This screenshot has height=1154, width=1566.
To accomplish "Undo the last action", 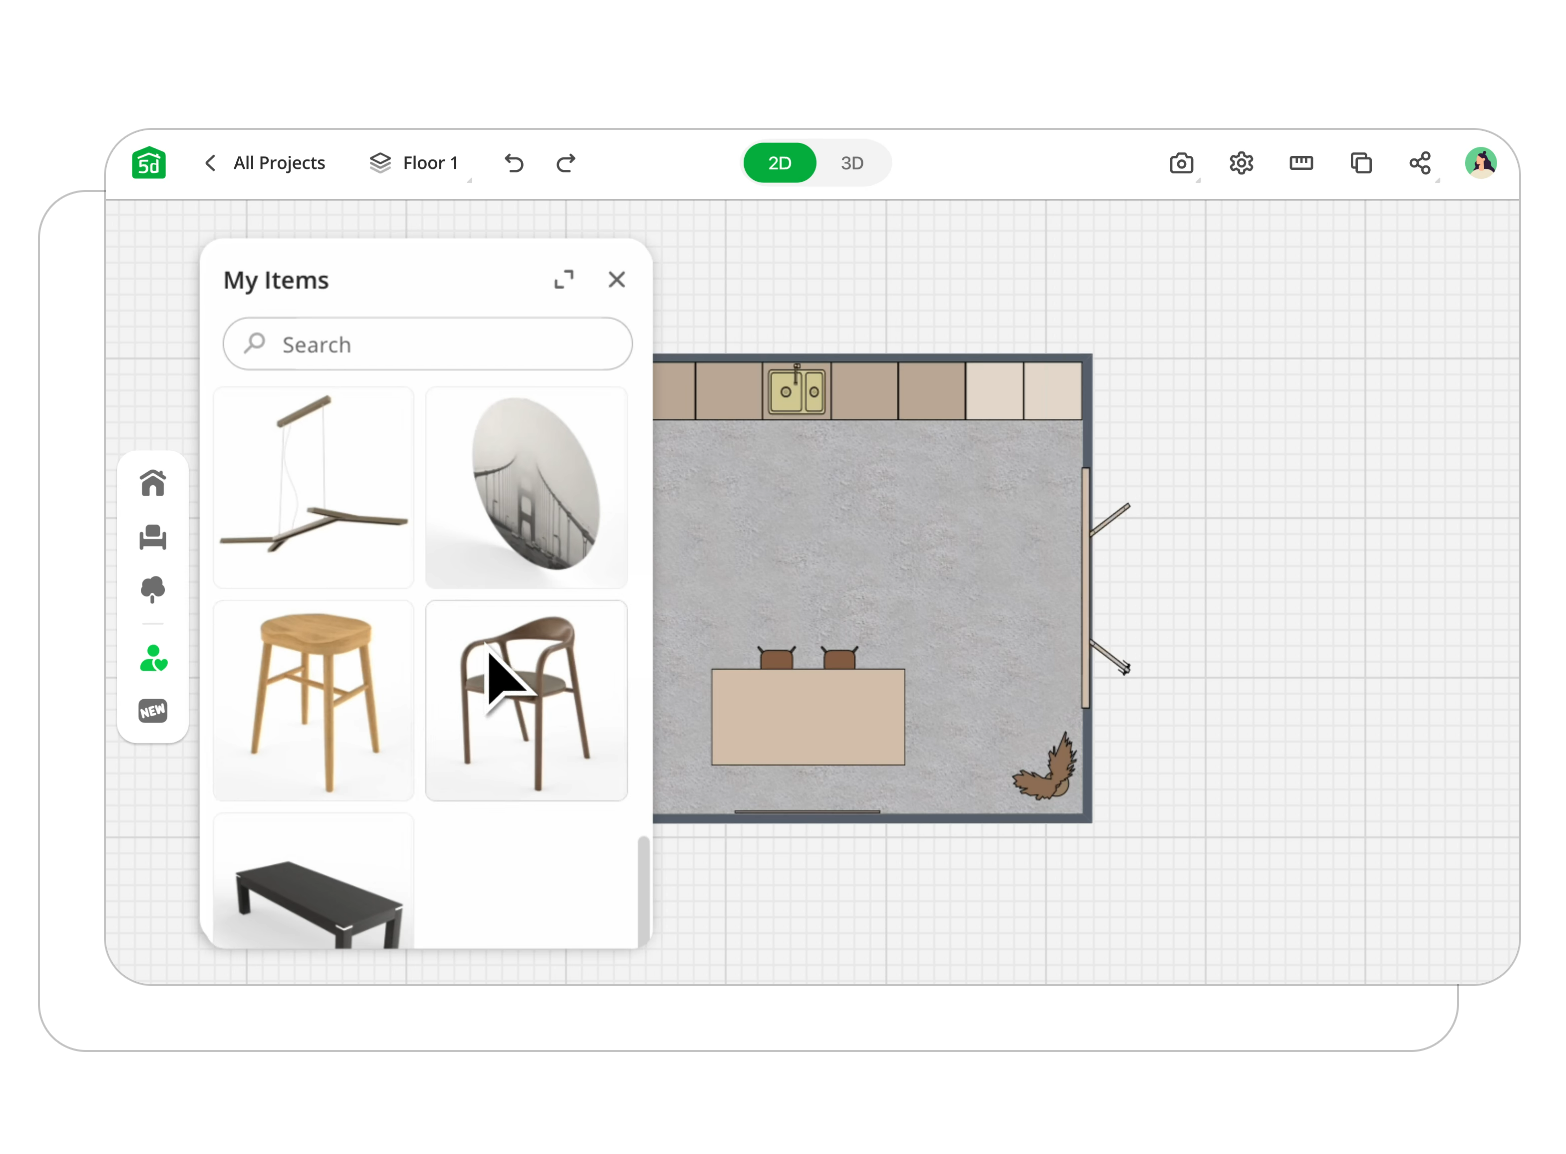I will [514, 163].
